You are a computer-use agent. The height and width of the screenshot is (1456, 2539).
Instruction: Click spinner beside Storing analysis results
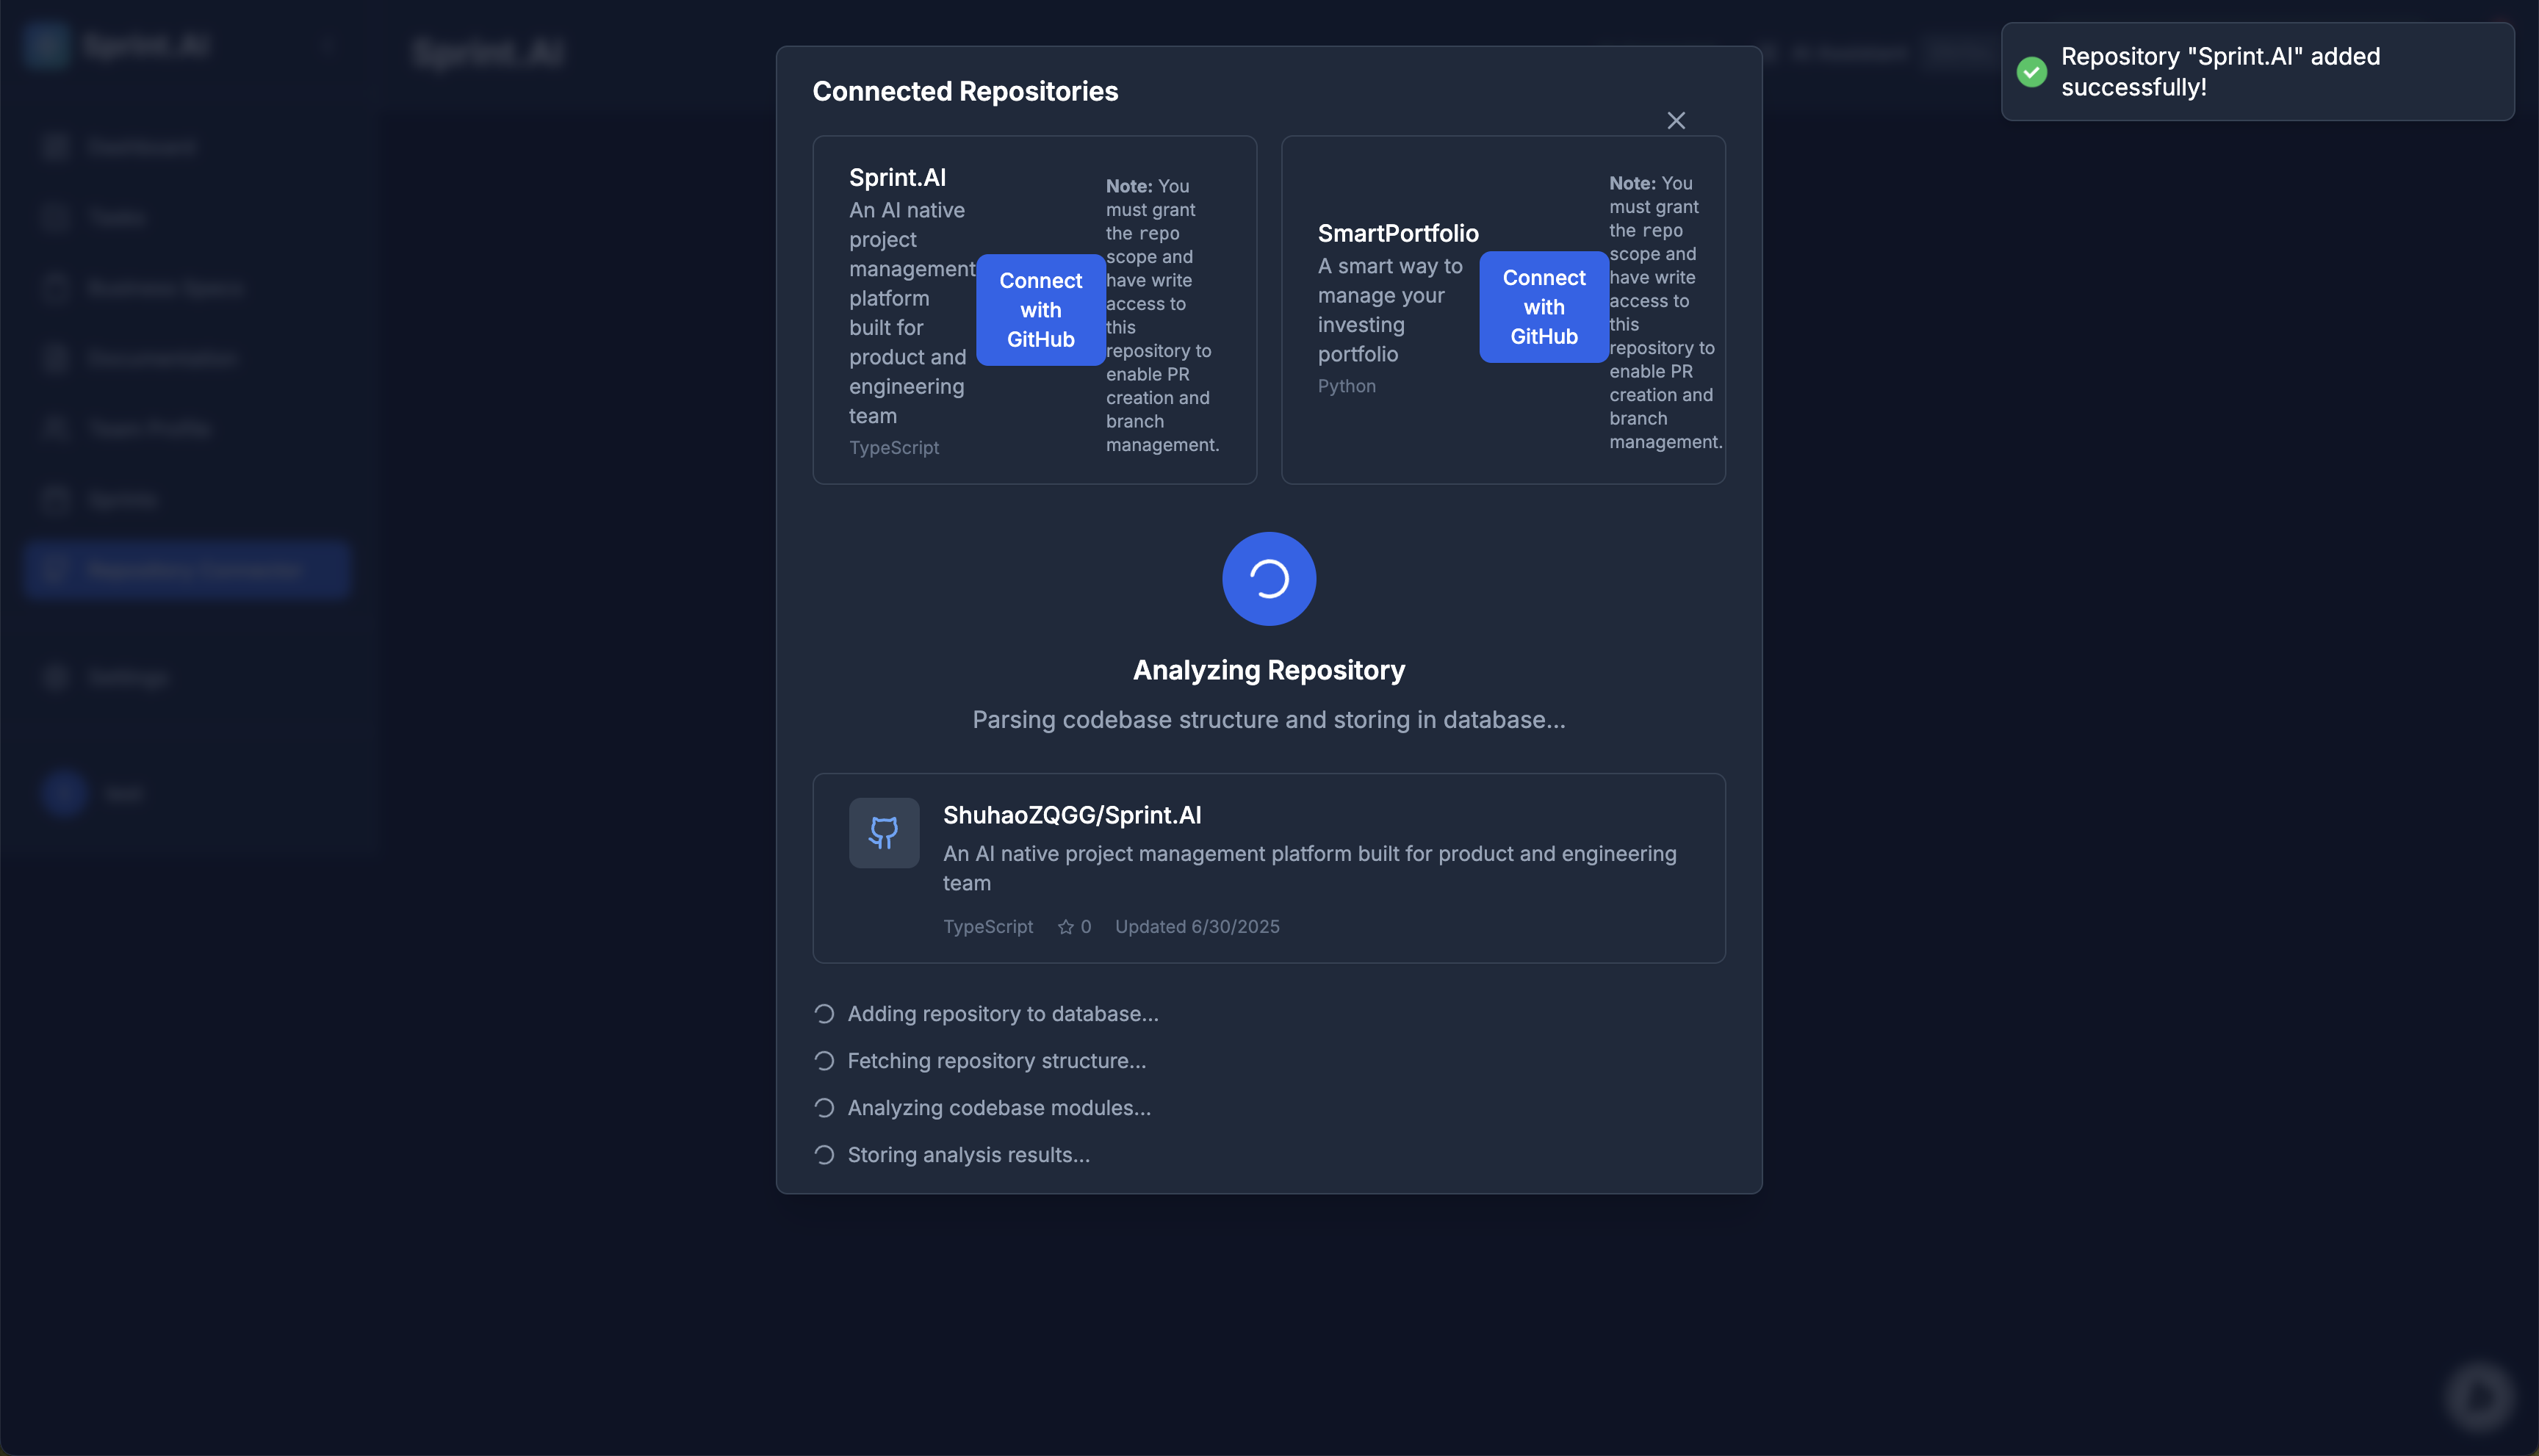tap(824, 1155)
